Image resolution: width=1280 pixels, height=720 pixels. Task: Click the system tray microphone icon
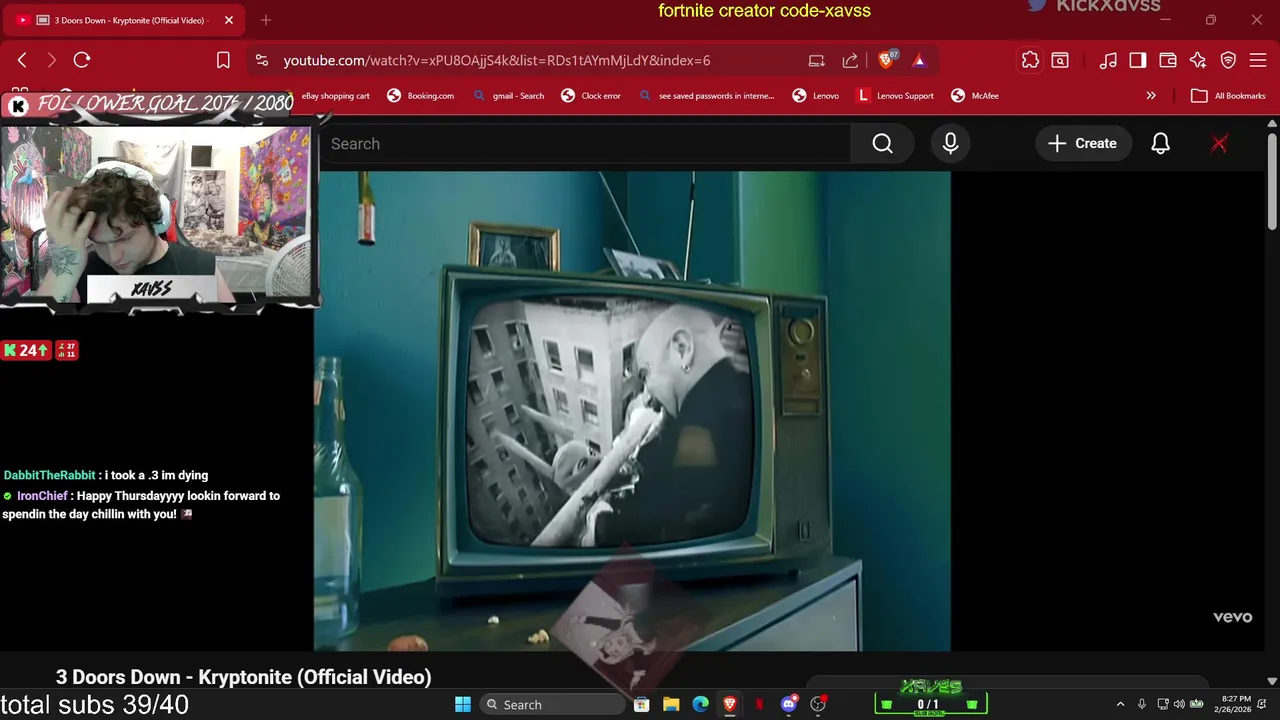click(x=1142, y=704)
